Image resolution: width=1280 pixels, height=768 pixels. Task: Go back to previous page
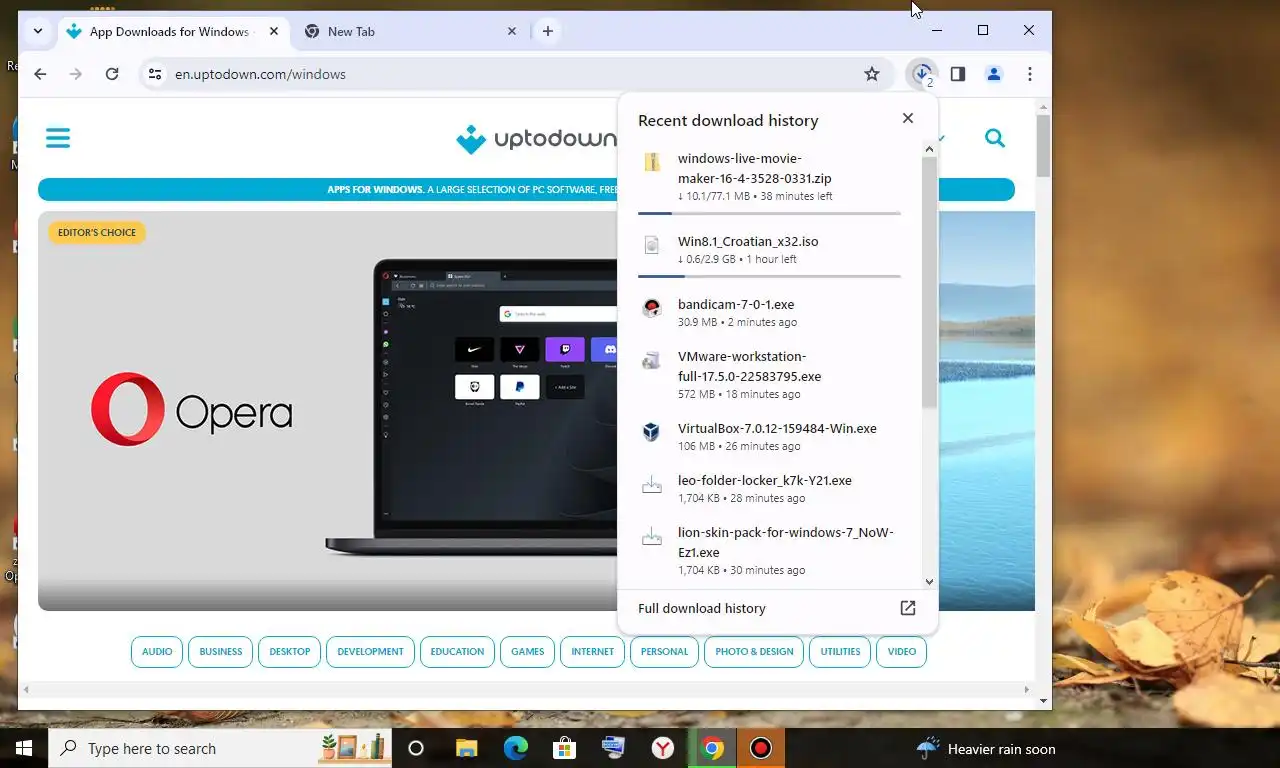click(x=40, y=74)
